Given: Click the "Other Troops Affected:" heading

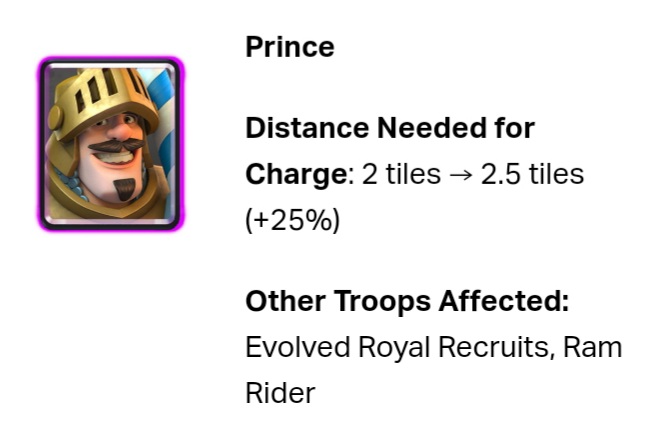Looking at the screenshot, I should click(407, 302).
